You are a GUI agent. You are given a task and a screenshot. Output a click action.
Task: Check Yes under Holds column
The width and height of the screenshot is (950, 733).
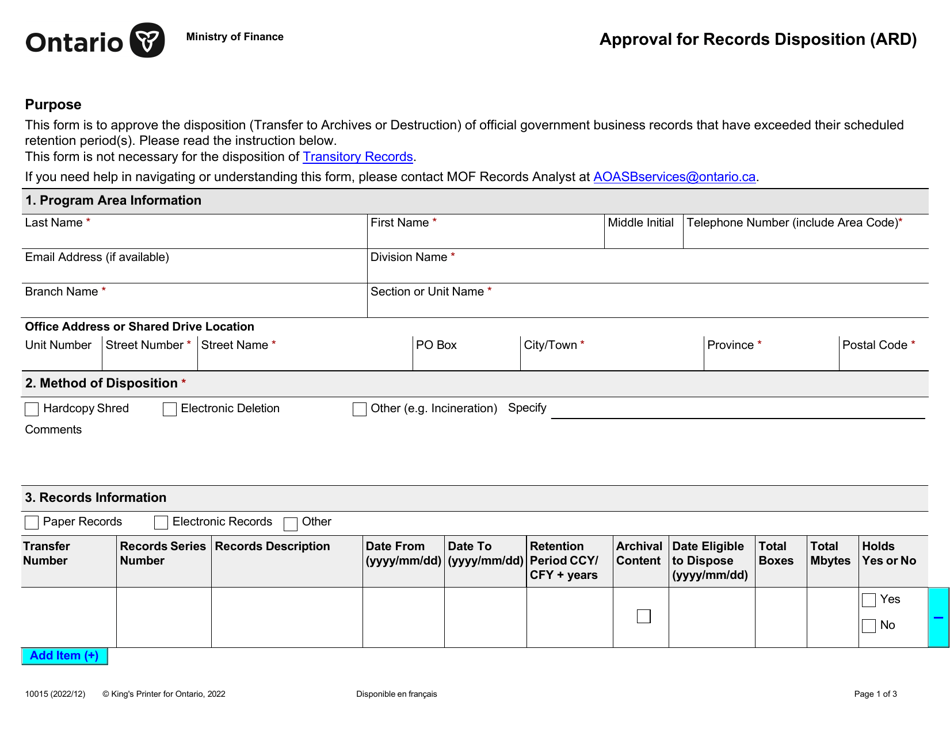[867, 599]
